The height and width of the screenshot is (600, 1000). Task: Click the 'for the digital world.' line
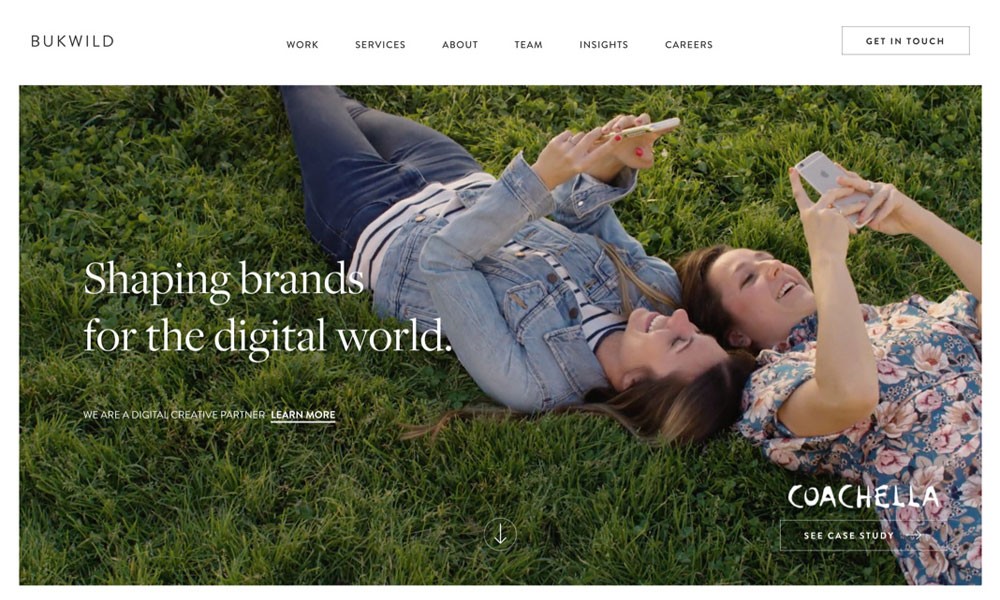[268, 336]
